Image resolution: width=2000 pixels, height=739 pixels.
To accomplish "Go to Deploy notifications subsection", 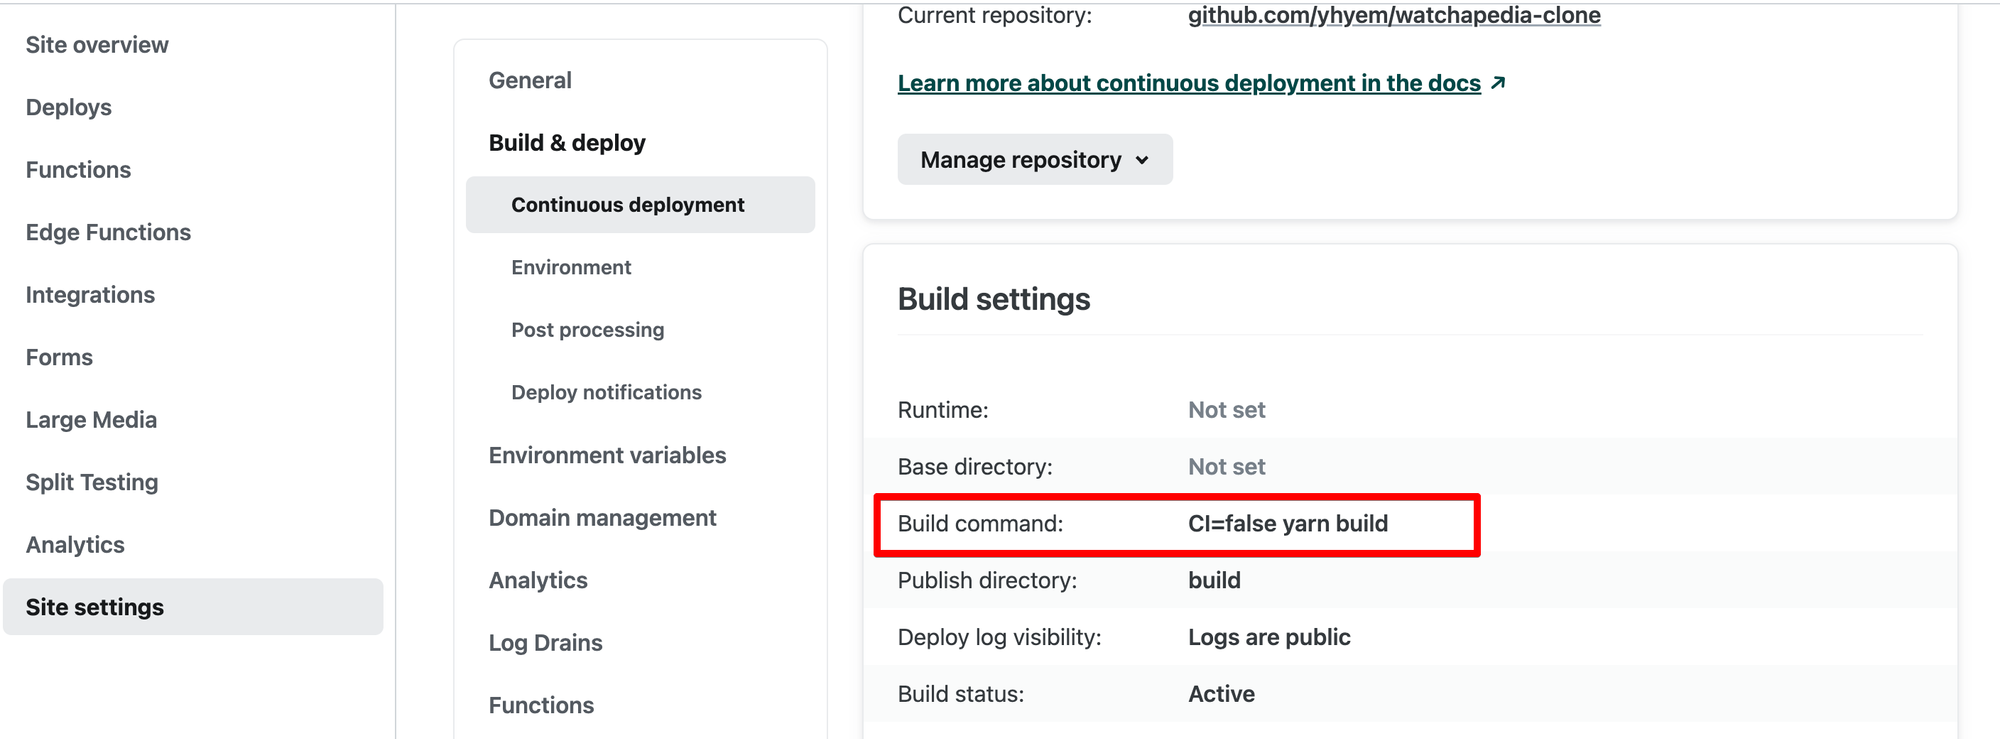I will point(606,392).
